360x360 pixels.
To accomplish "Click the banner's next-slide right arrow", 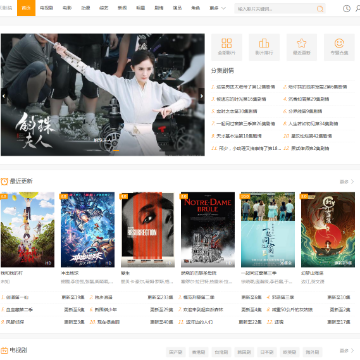I will click(201, 96).
